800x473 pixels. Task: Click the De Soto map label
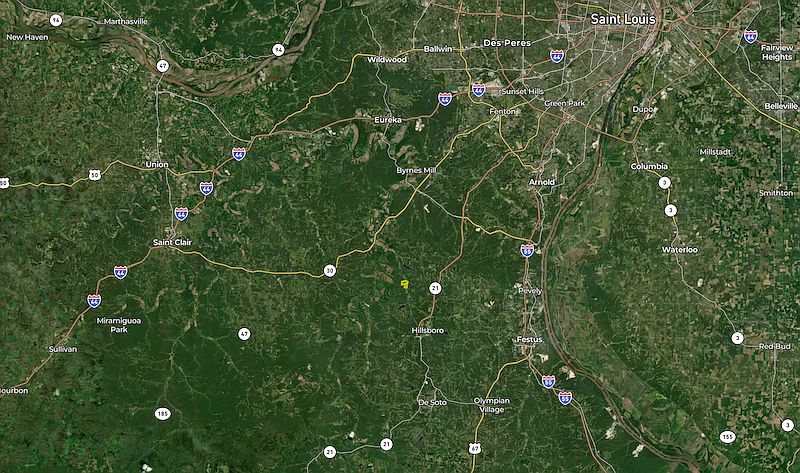click(x=432, y=403)
